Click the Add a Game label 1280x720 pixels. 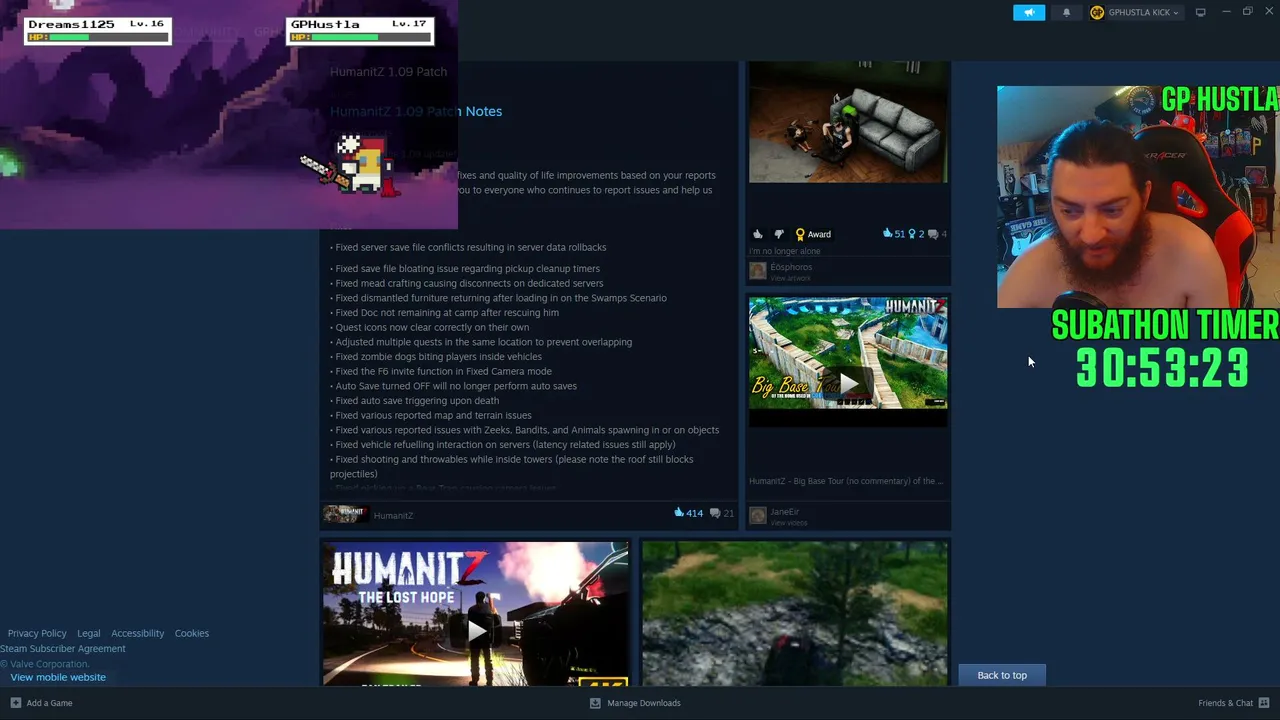point(49,703)
